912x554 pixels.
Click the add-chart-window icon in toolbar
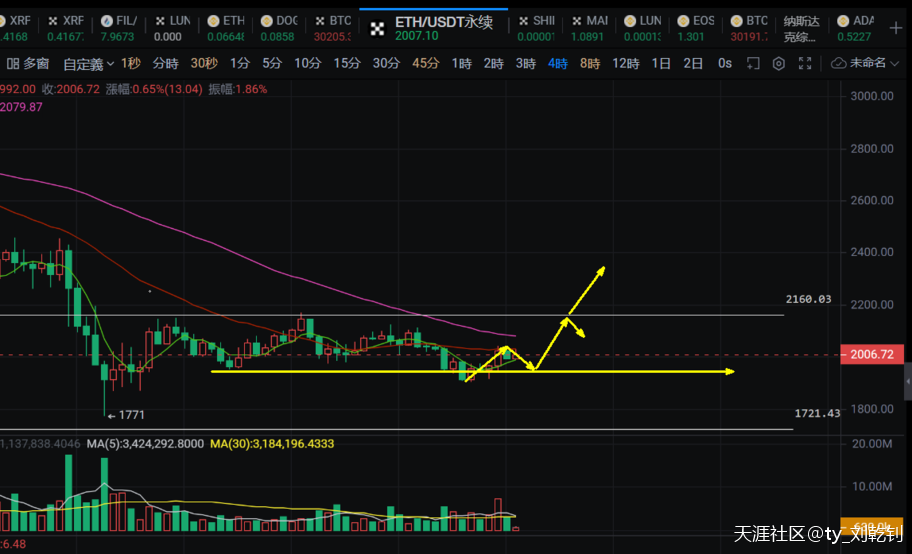point(753,64)
